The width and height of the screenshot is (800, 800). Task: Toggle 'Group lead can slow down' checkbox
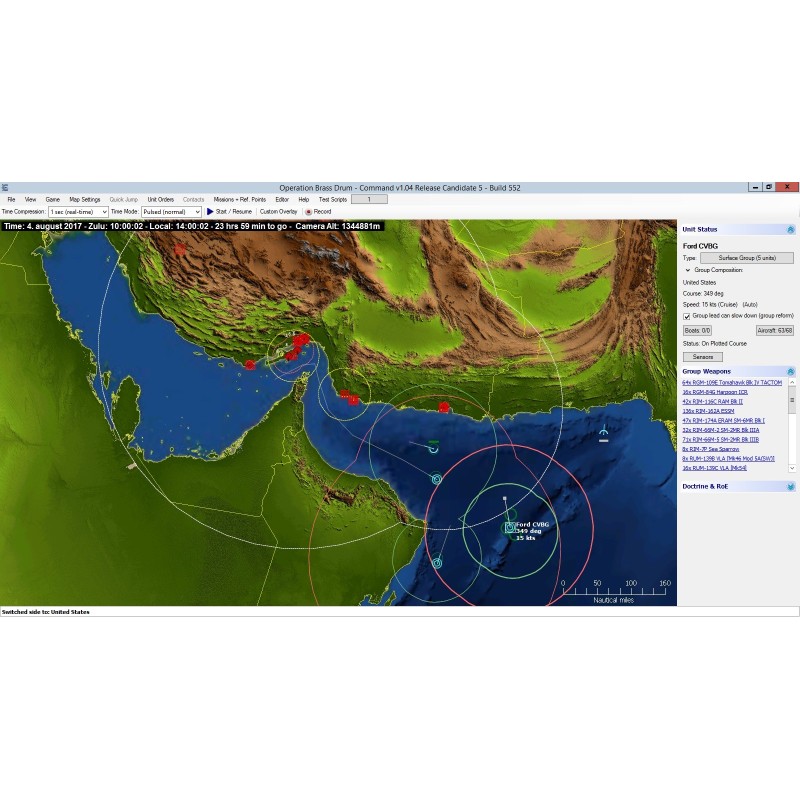click(686, 316)
